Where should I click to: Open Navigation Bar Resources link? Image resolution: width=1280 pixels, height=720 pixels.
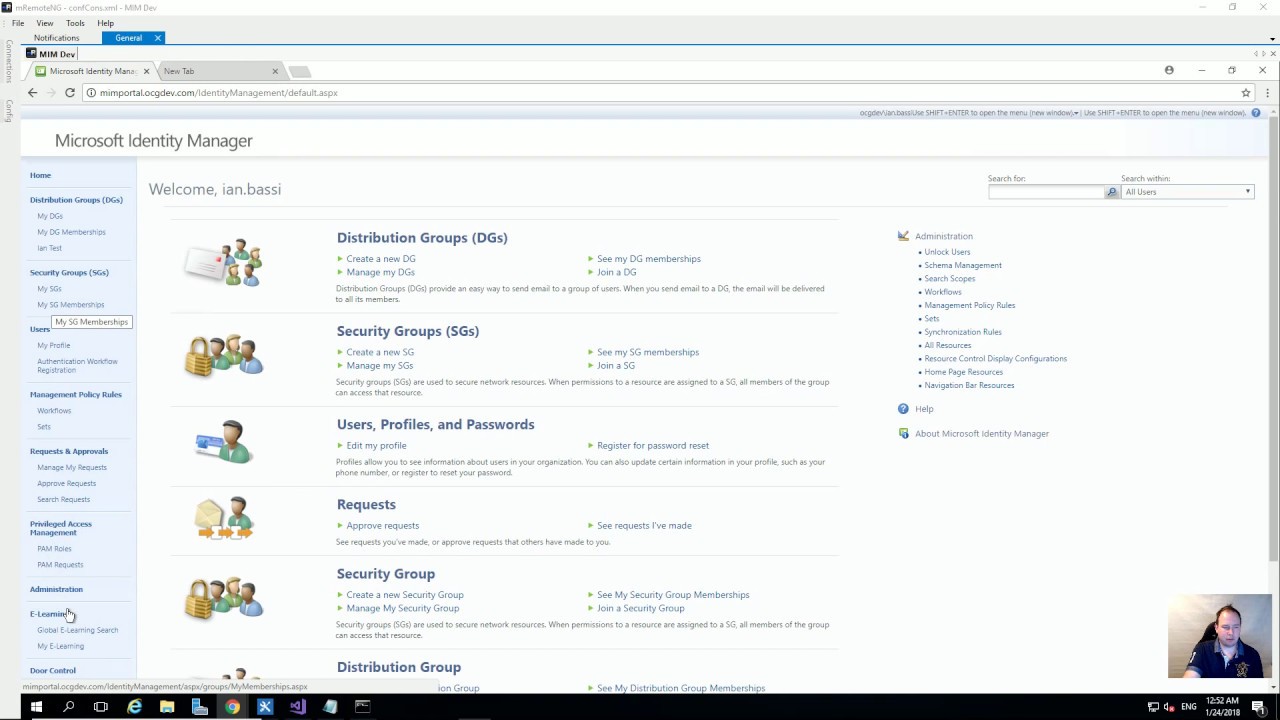969,386
